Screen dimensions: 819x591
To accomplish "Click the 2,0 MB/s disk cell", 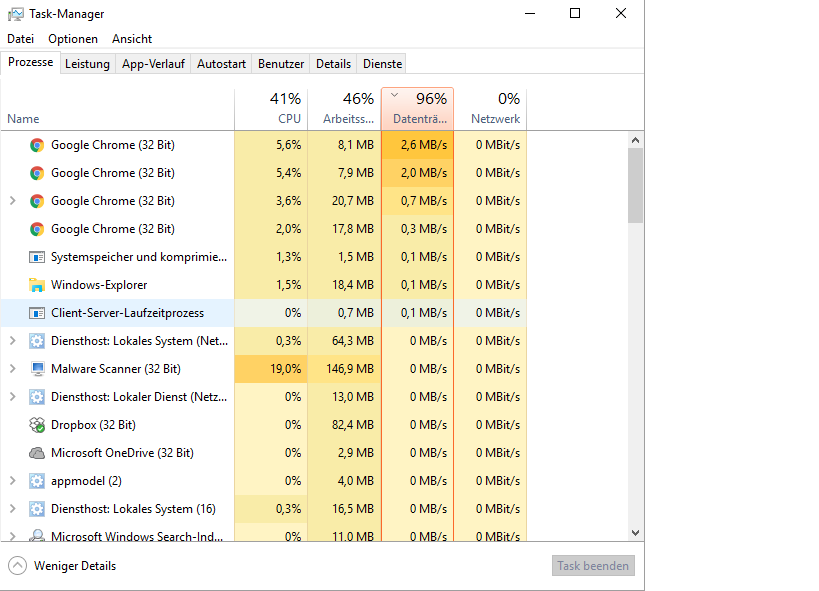I will [x=417, y=173].
